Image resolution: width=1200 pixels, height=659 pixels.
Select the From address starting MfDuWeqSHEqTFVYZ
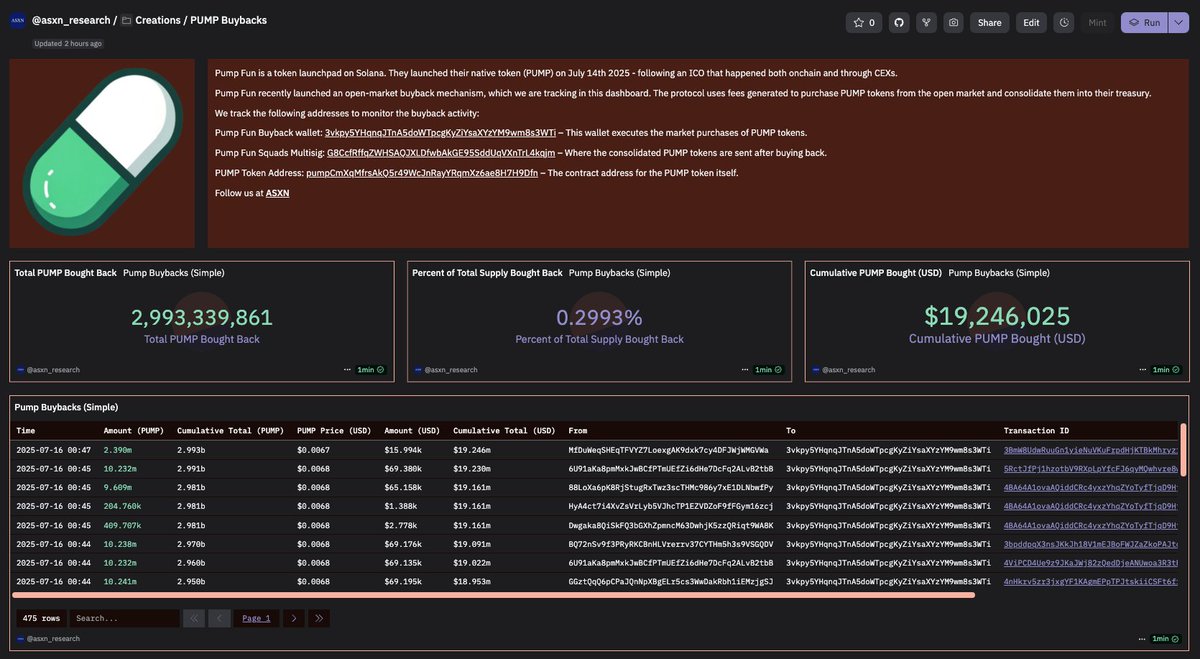(x=668, y=450)
